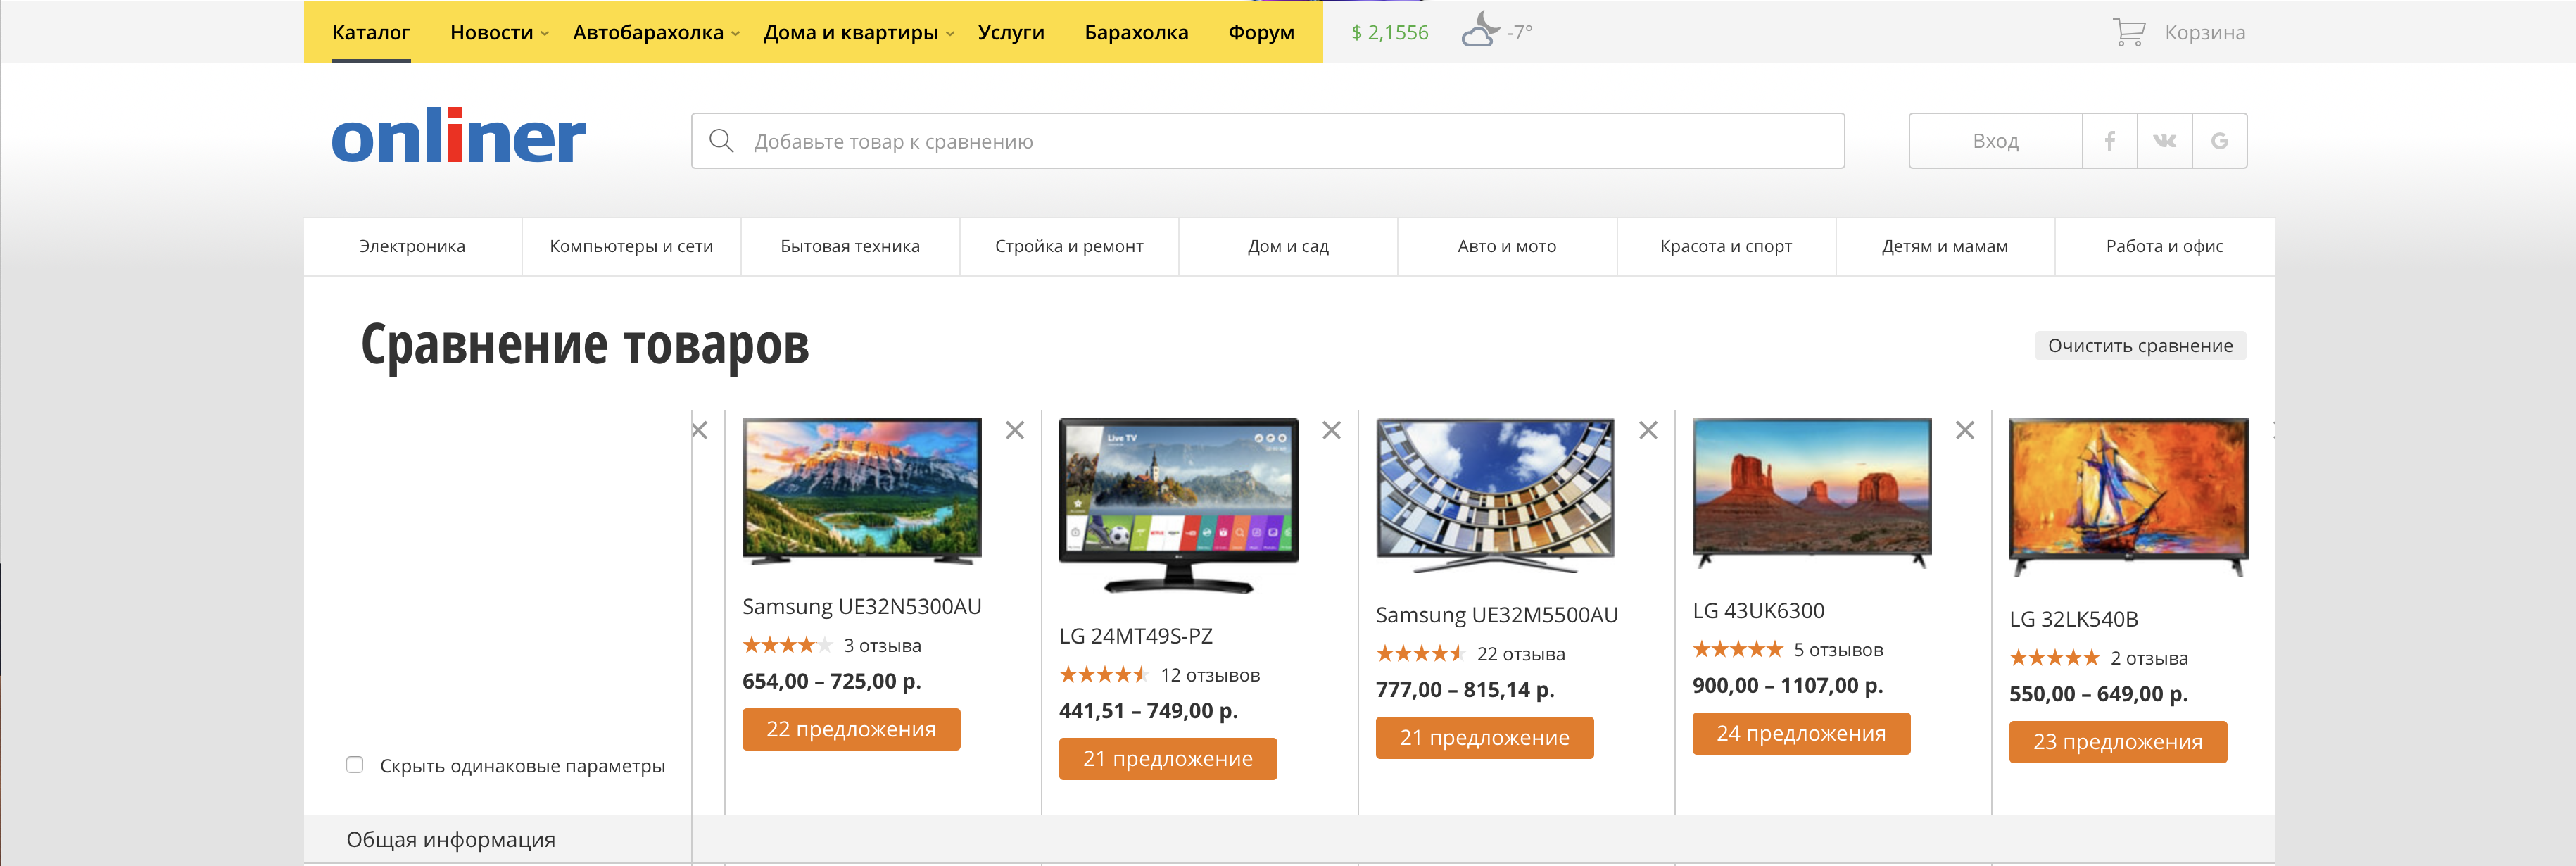The width and height of the screenshot is (2576, 866).
Task: Log in with Facebook icon
Action: click(x=2109, y=141)
